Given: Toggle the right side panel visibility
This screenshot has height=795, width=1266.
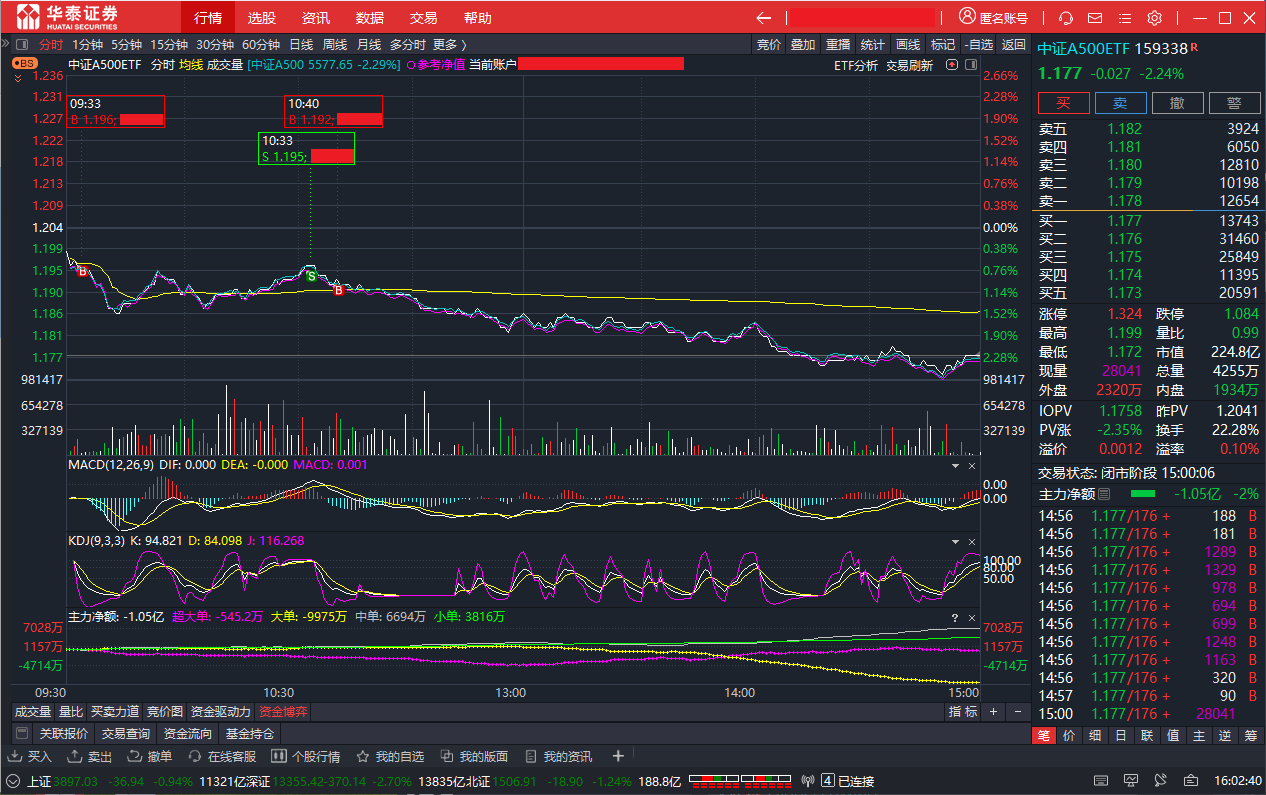Looking at the screenshot, I should (969, 65).
